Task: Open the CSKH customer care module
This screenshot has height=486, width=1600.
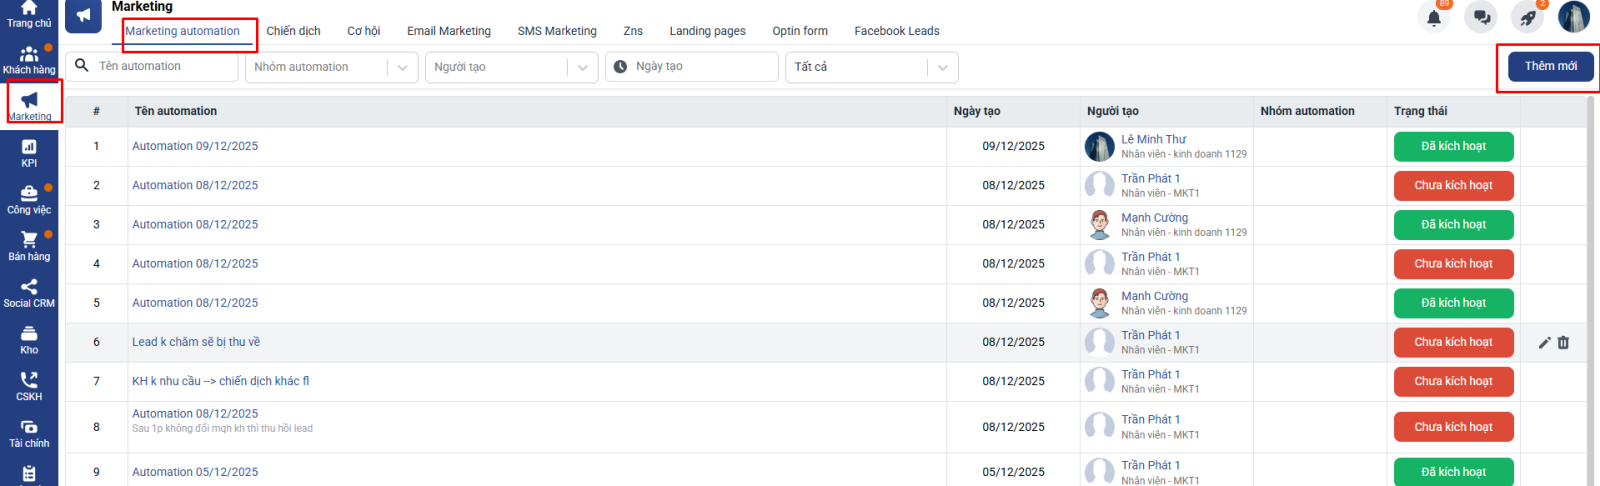Action: pos(29,386)
